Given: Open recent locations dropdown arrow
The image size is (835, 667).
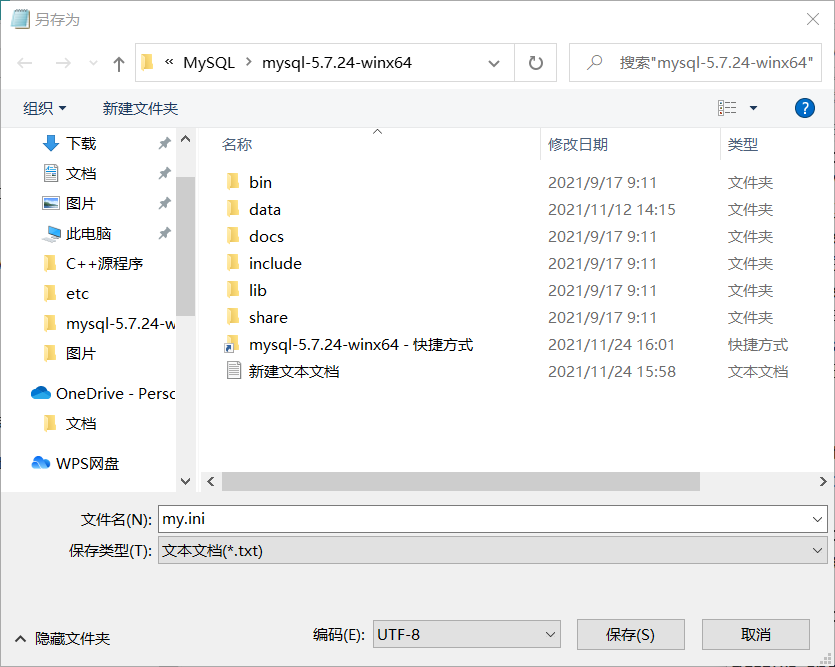Looking at the screenshot, I should click(x=93, y=63).
